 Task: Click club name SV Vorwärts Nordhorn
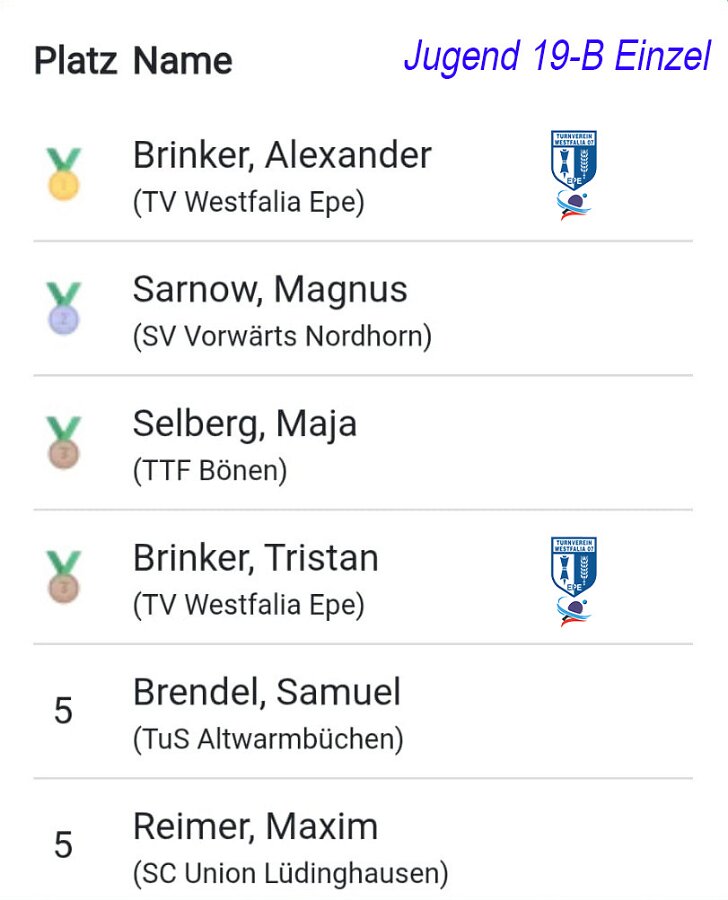click(x=282, y=336)
